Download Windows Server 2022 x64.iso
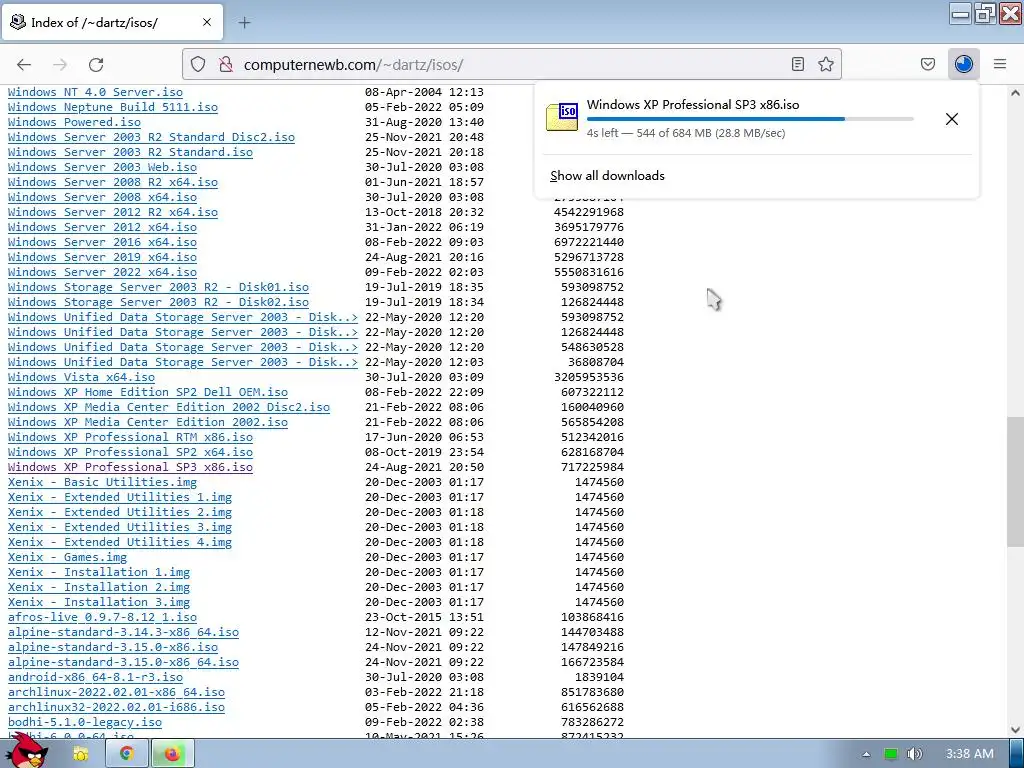This screenshot has width=1024, height=768. coord(103,272)
